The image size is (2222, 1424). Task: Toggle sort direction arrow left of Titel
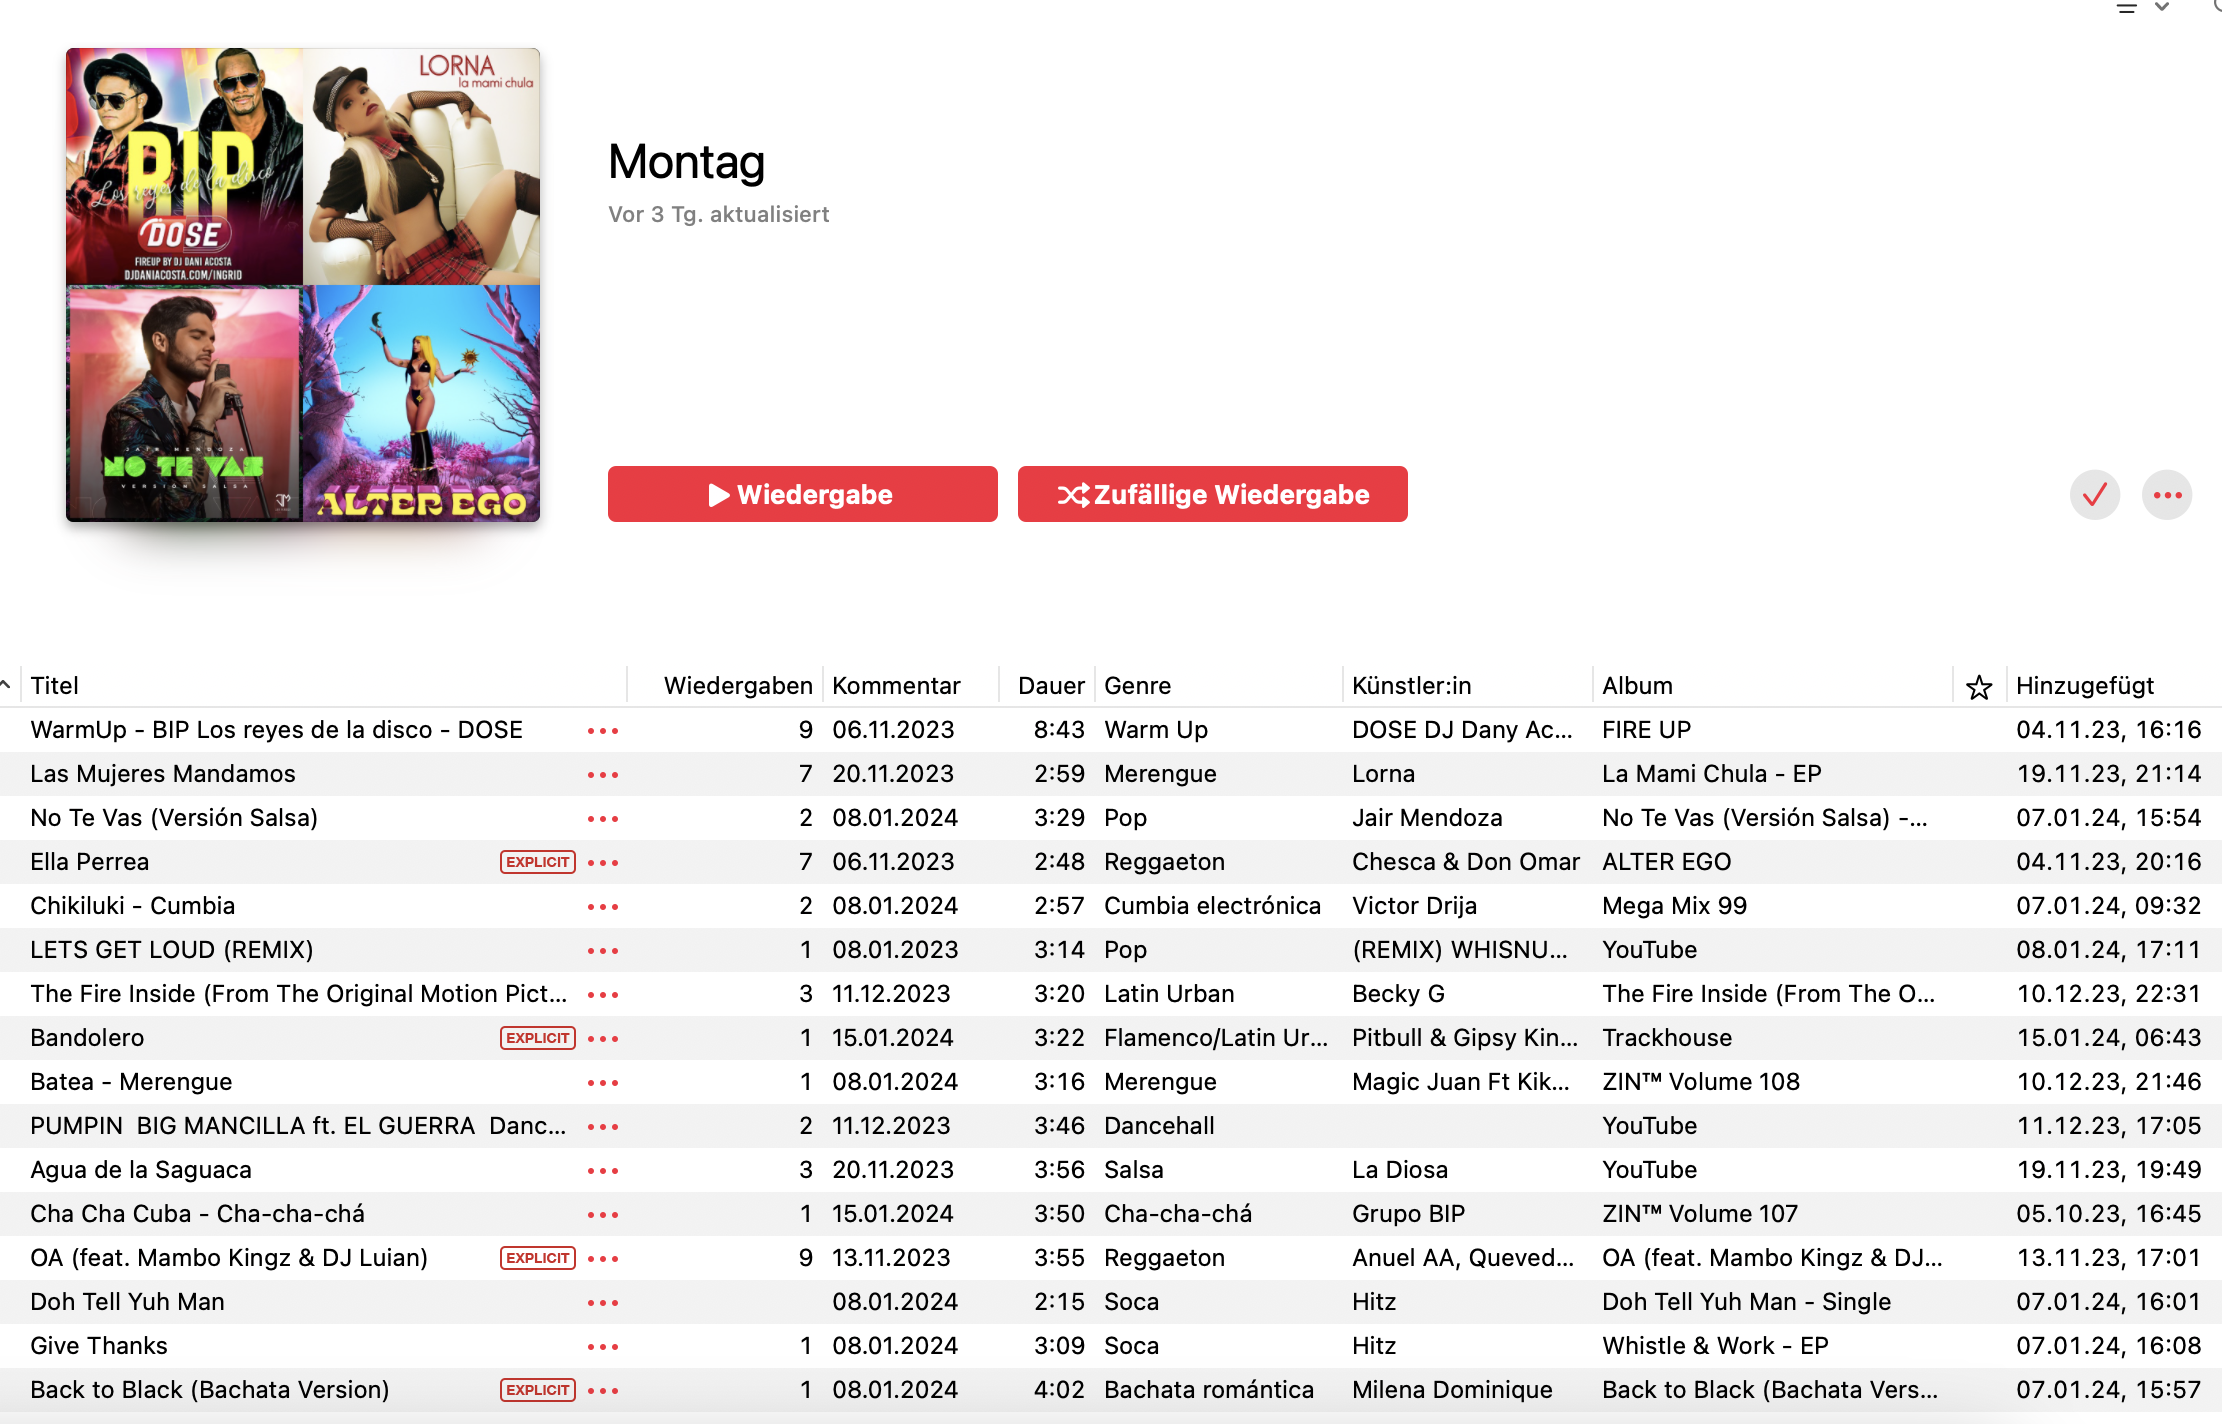[x=6, y=685]
